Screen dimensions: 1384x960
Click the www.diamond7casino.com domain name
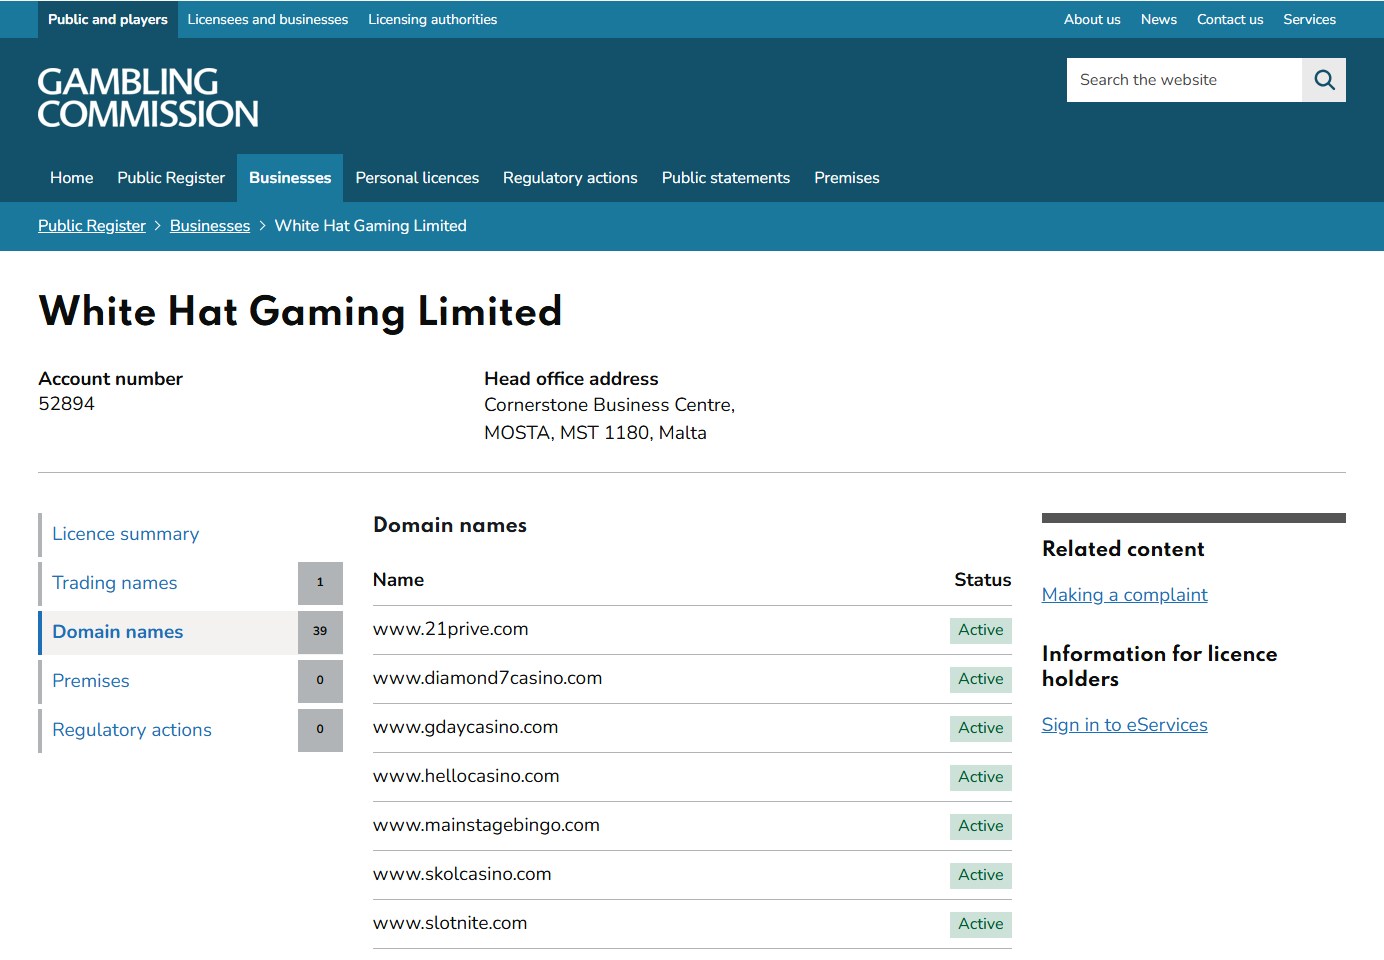coord(488,678)
